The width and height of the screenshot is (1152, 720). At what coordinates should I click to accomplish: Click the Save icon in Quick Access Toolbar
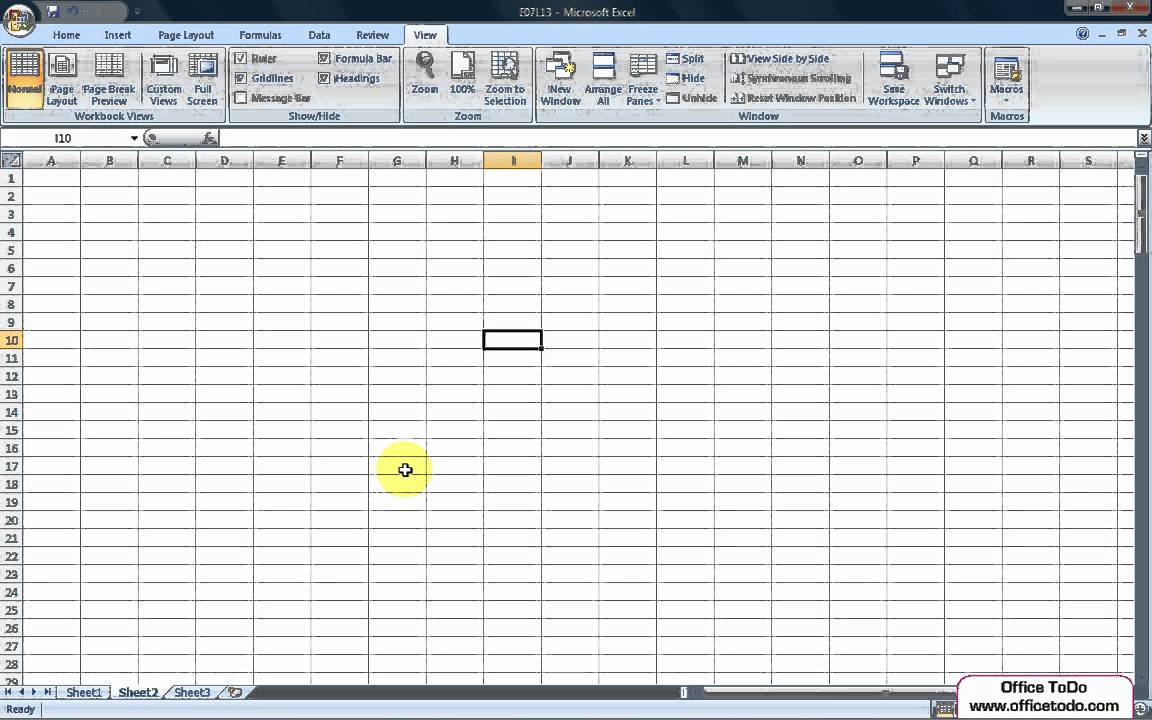click(52, 12)
